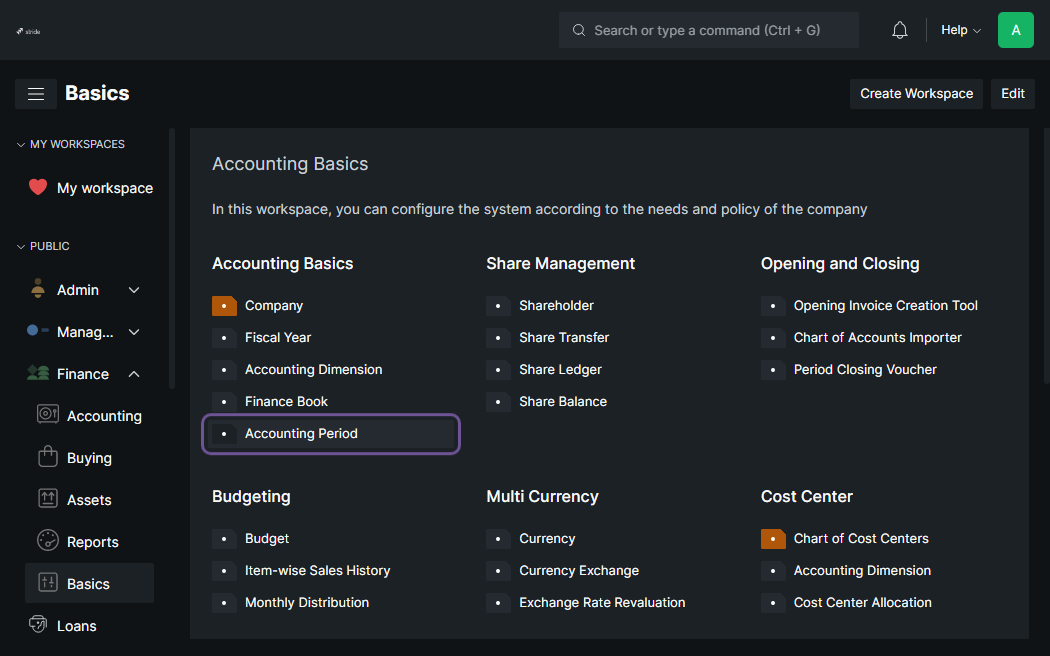Click the Loans icon in sidebar
The height and width of the screenshot is (656, 1050).
click(x=38, y=625)
